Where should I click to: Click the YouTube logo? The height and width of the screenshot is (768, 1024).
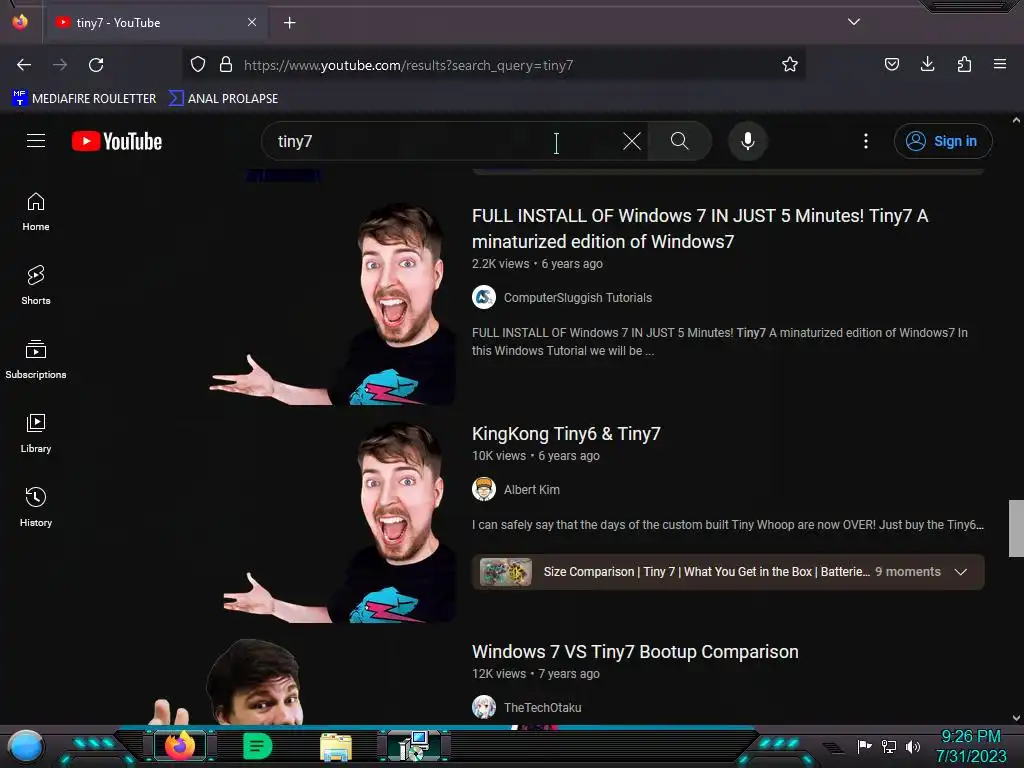[x=117, y=141]
